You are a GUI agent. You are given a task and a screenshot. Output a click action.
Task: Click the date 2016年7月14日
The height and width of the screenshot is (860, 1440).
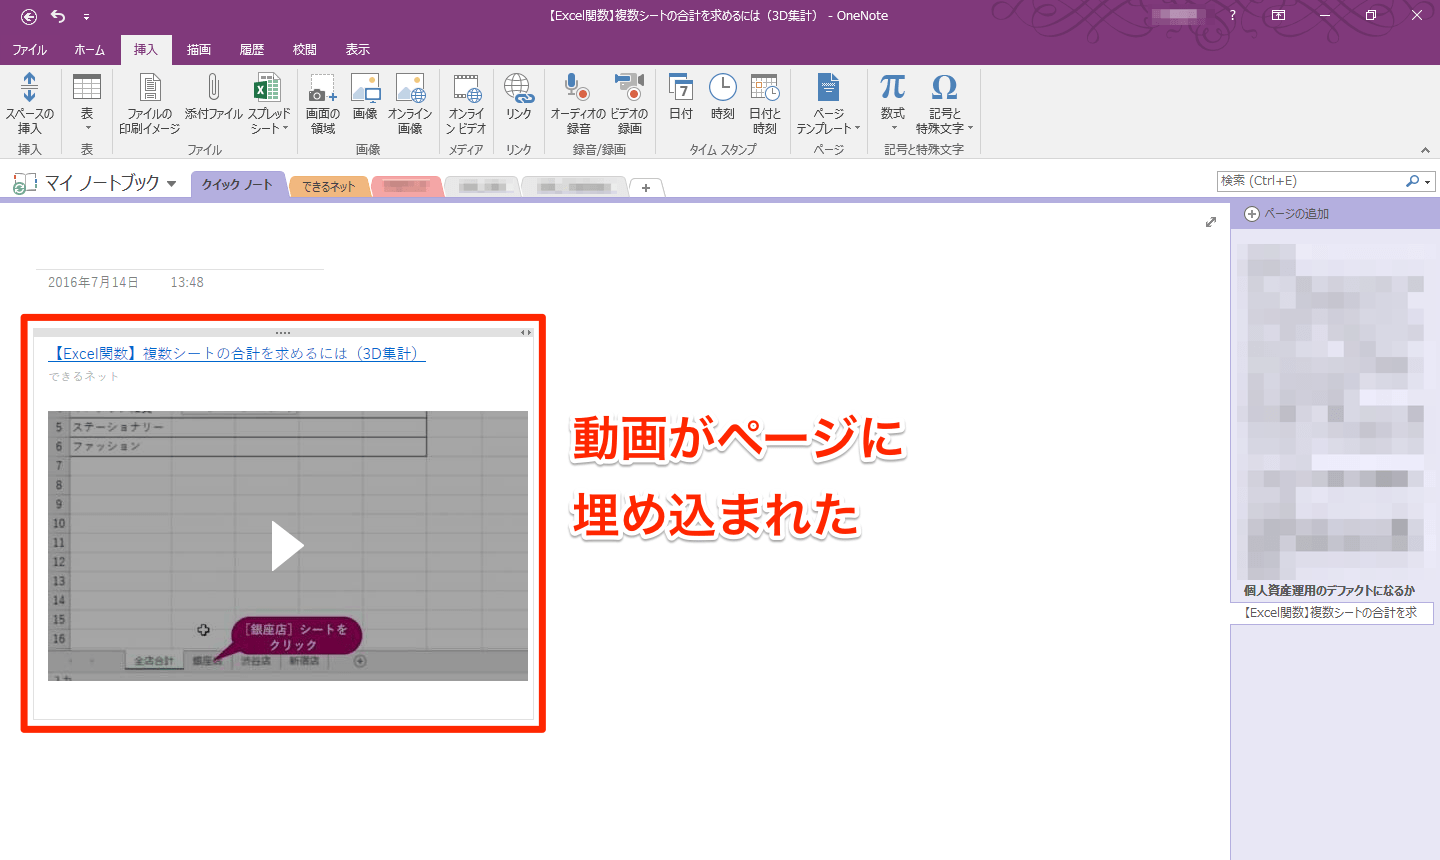(x=93, y=282)
